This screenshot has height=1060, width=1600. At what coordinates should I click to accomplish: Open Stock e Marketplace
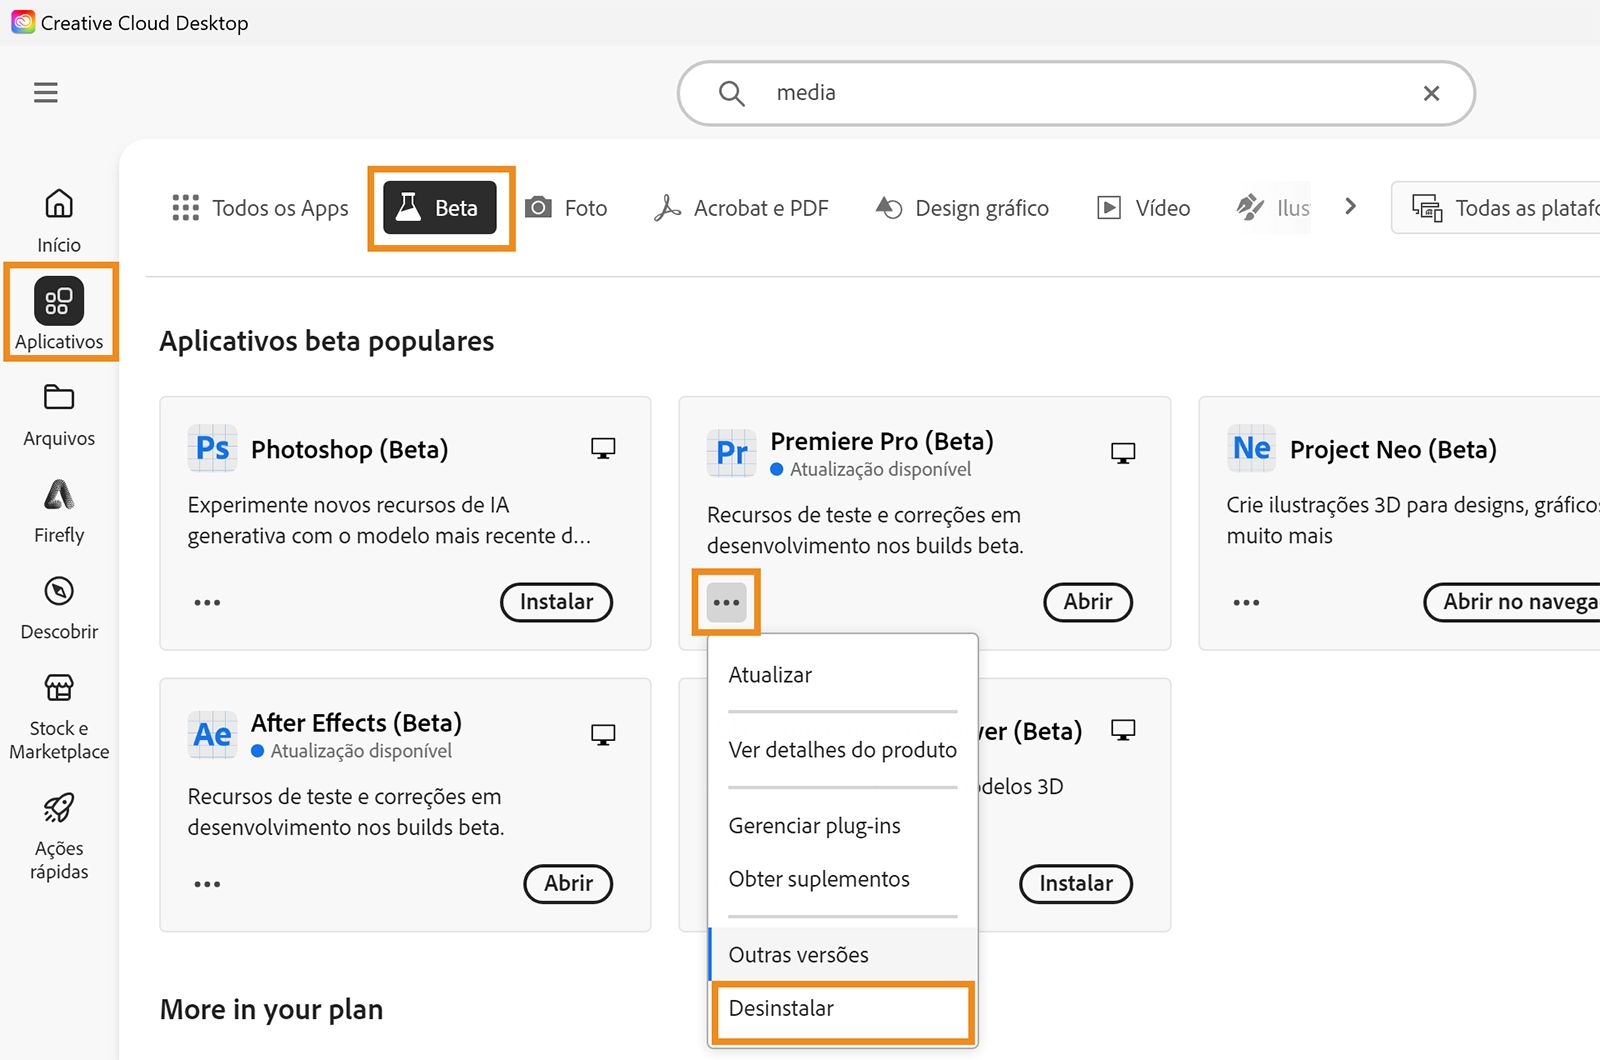tap(59, 717)
